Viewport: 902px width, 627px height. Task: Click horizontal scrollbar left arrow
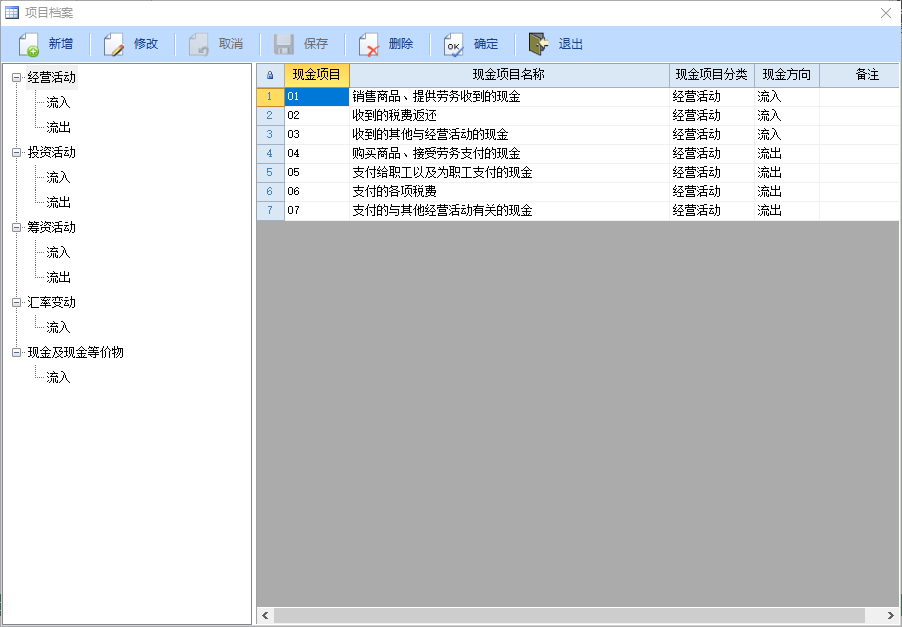click(265, 615)
